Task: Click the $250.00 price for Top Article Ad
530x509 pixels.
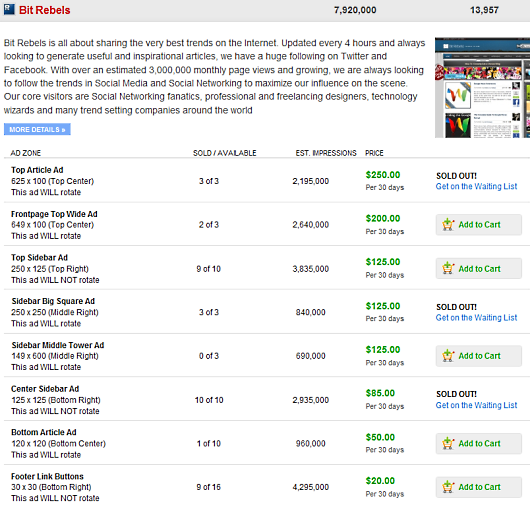Action: point(383,175)
